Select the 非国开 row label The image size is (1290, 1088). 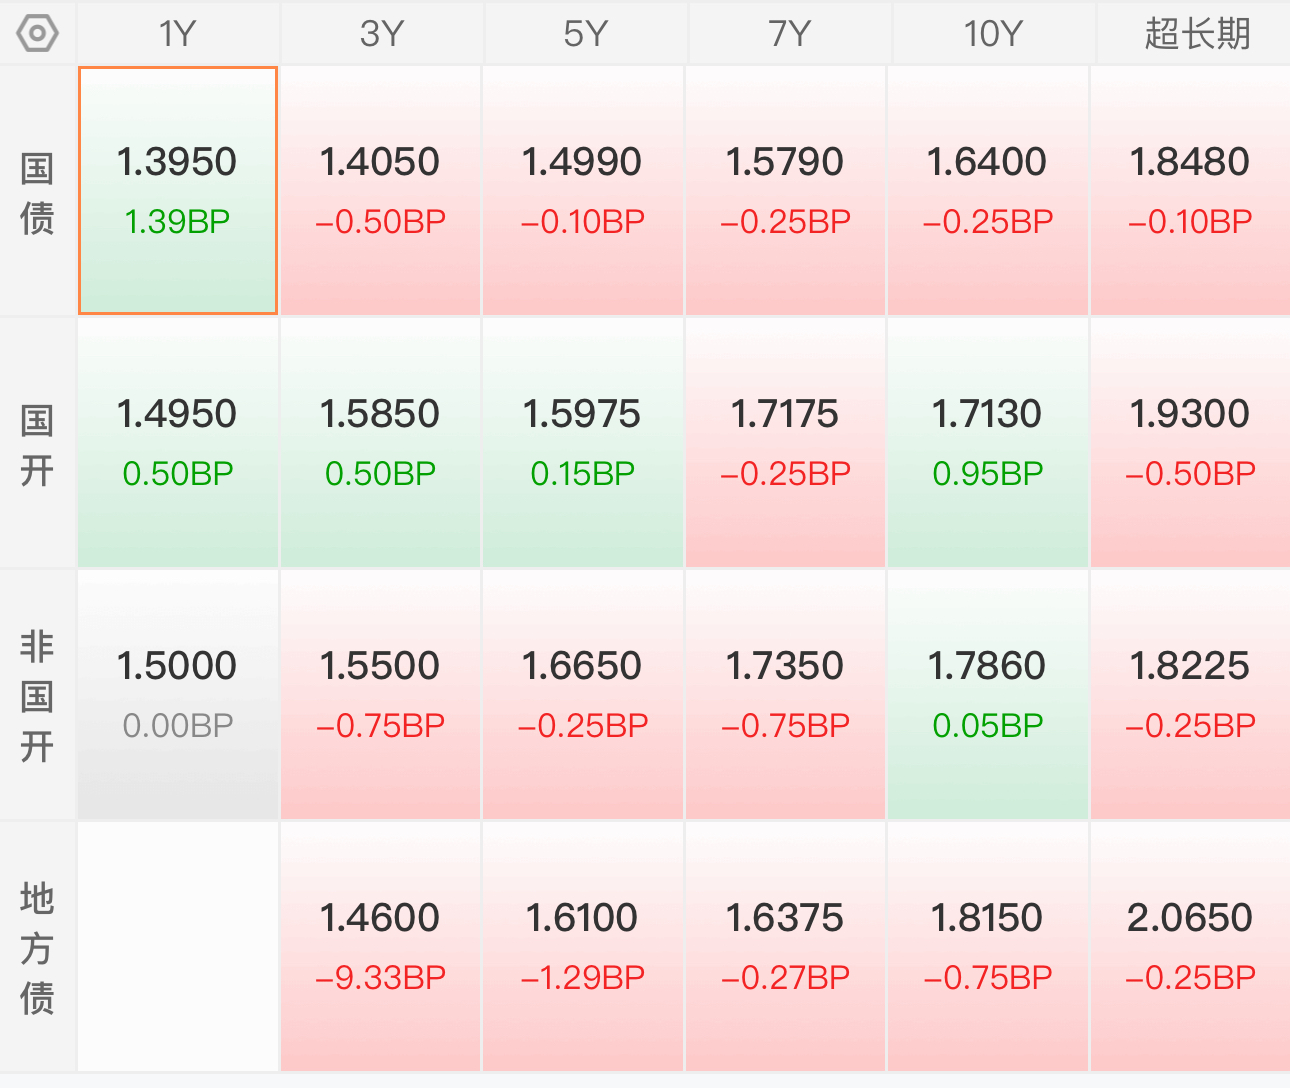pos(37,696)
